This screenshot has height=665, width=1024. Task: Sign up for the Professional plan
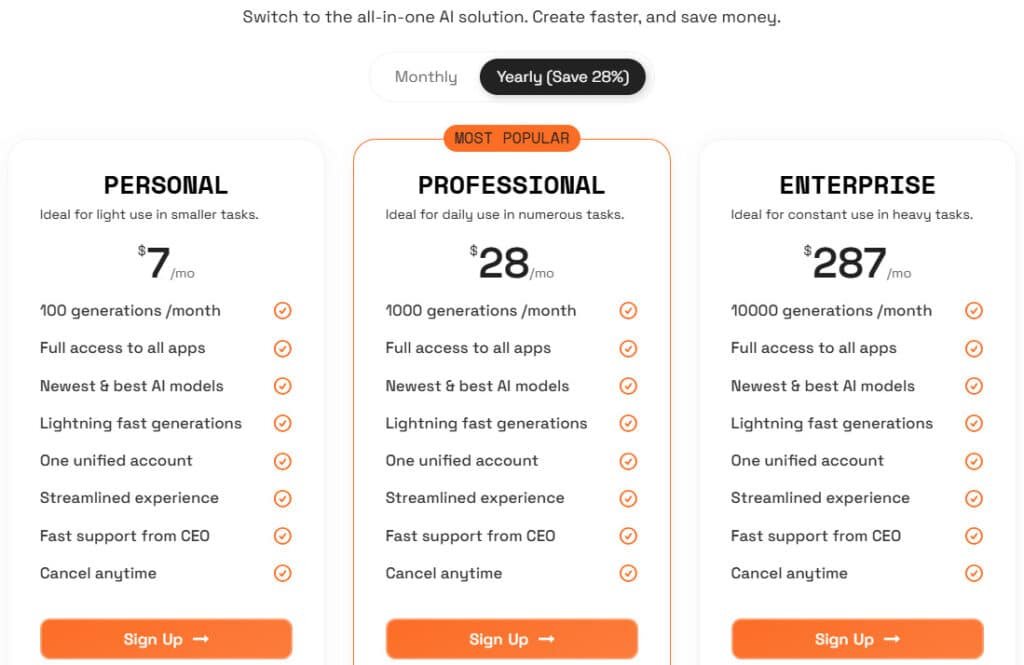pyautogui.click(x=511, y=639)
